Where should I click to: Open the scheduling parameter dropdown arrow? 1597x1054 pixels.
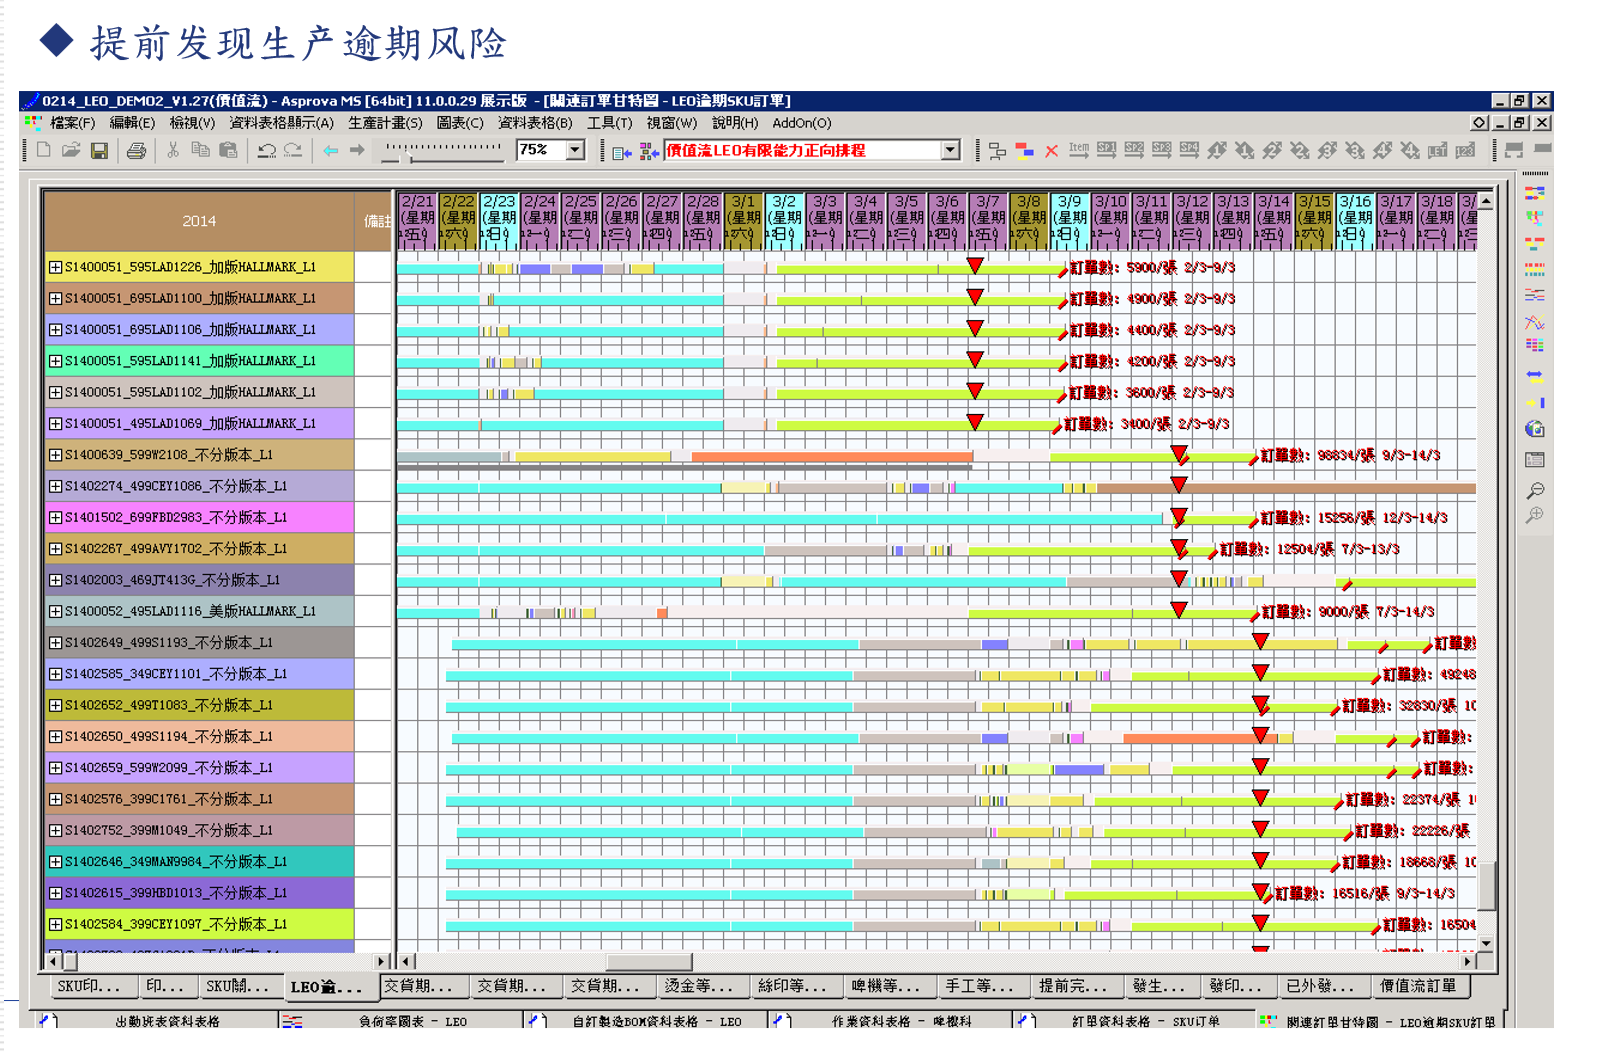(x=950, y=150)
